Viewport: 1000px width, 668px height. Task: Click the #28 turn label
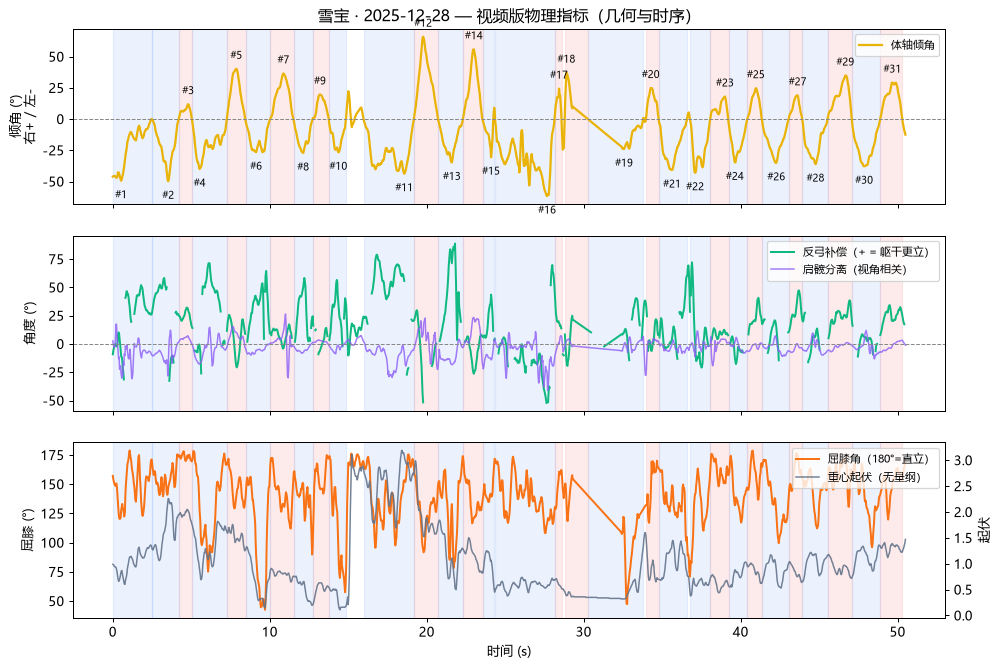pyautogui.click(x=815, y=178)
